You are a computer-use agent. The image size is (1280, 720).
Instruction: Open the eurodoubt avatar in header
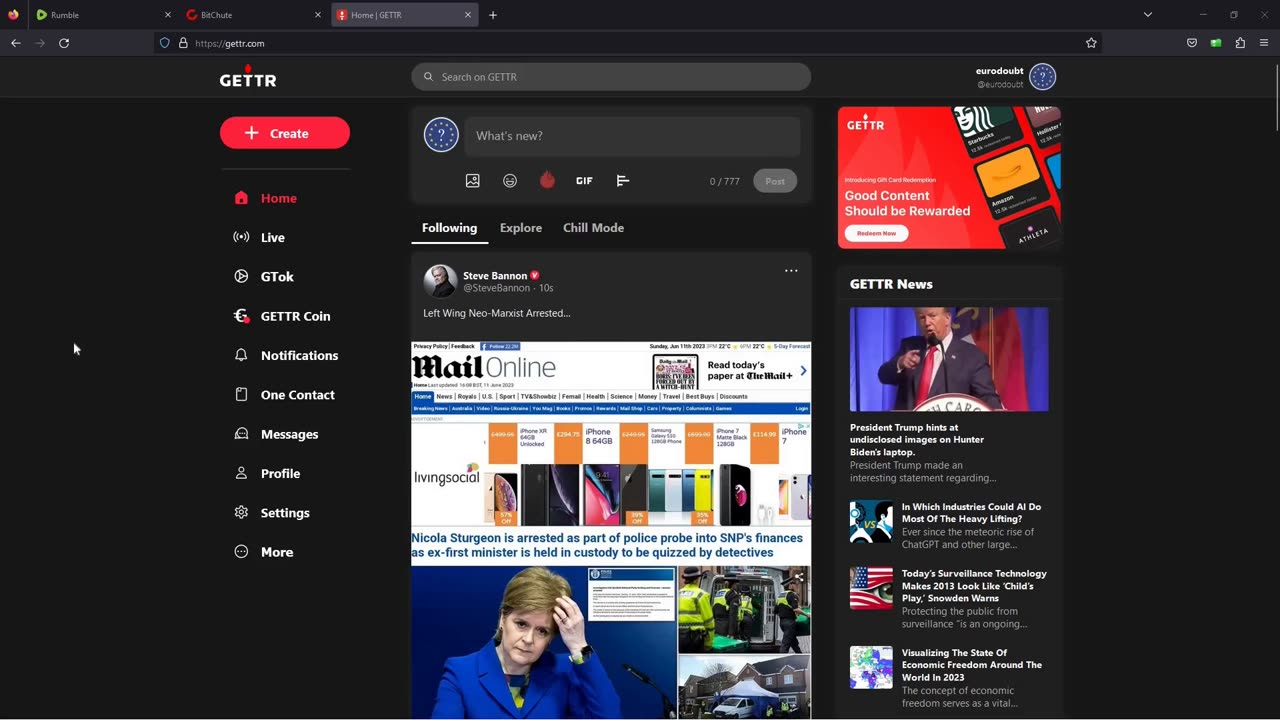click(1043, 77)
